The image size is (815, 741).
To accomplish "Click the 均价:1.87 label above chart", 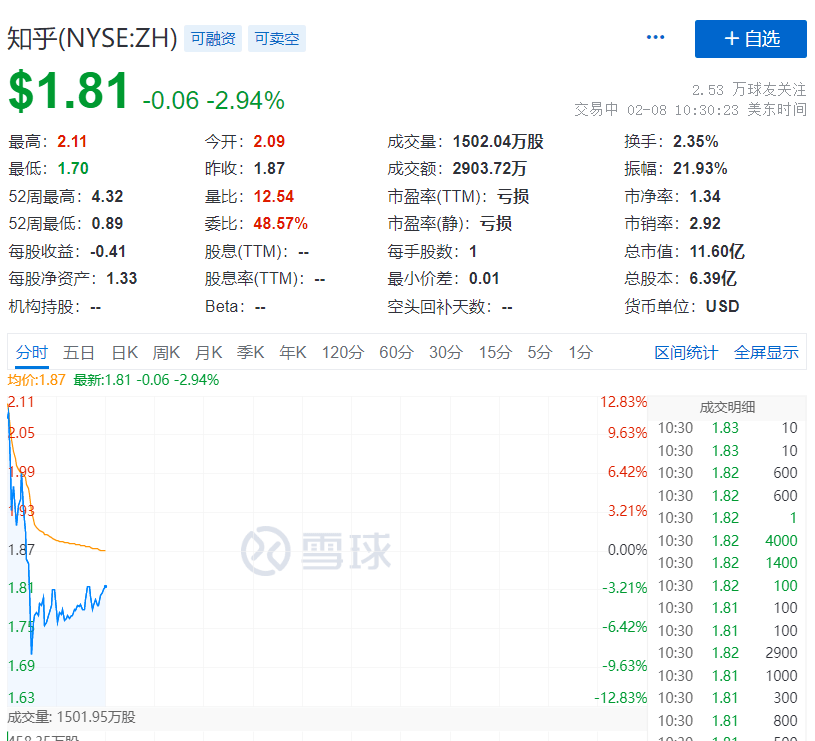I will pos(36,380).
